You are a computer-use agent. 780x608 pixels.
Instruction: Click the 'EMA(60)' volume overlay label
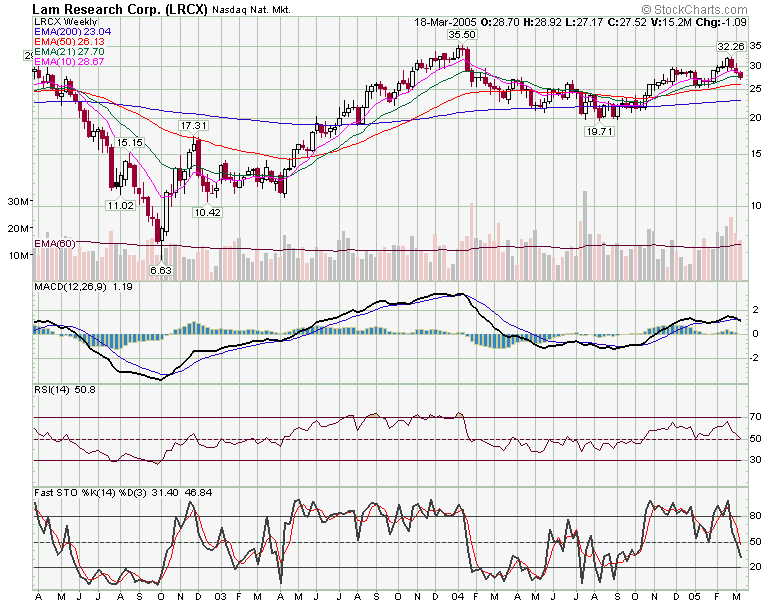[x=55, y=244]
